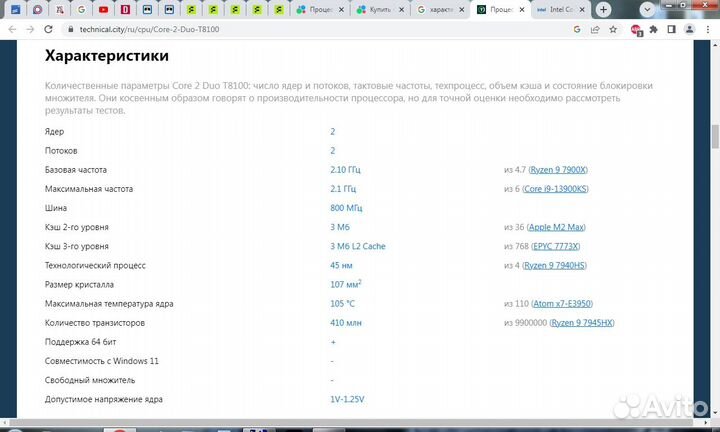Click the lock icon beside the URL
Image resolution: width=720 pixels, height=432 pixels.
pyautogui.click(x=70, y=29)
